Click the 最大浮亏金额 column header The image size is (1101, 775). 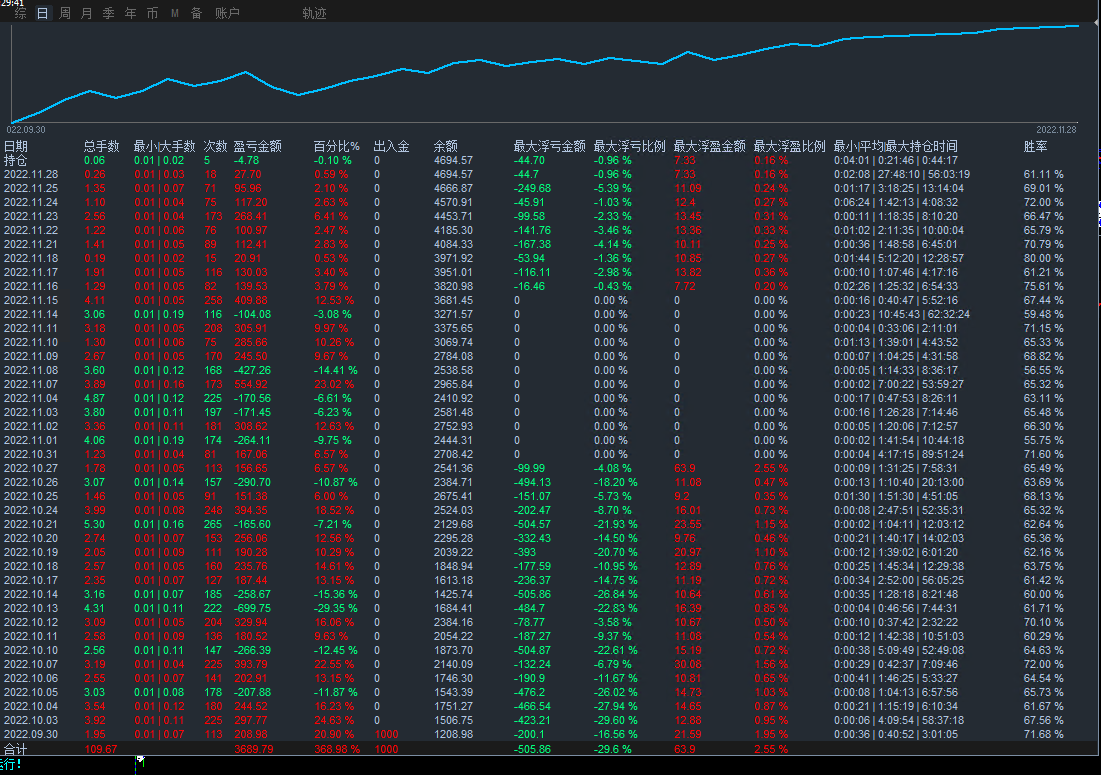coord(549,146)
